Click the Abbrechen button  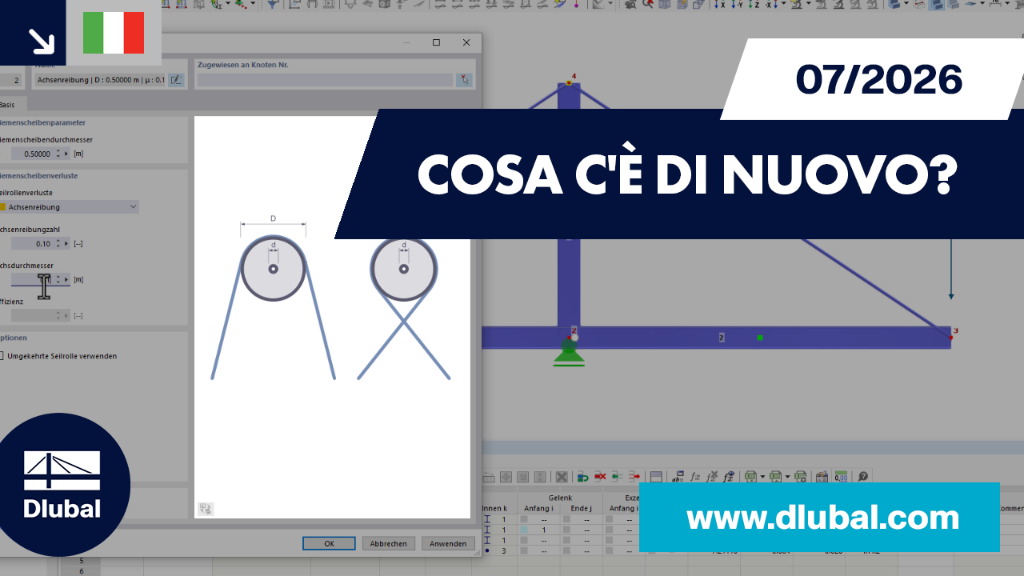pyautogui.click(x=388, y=543)
